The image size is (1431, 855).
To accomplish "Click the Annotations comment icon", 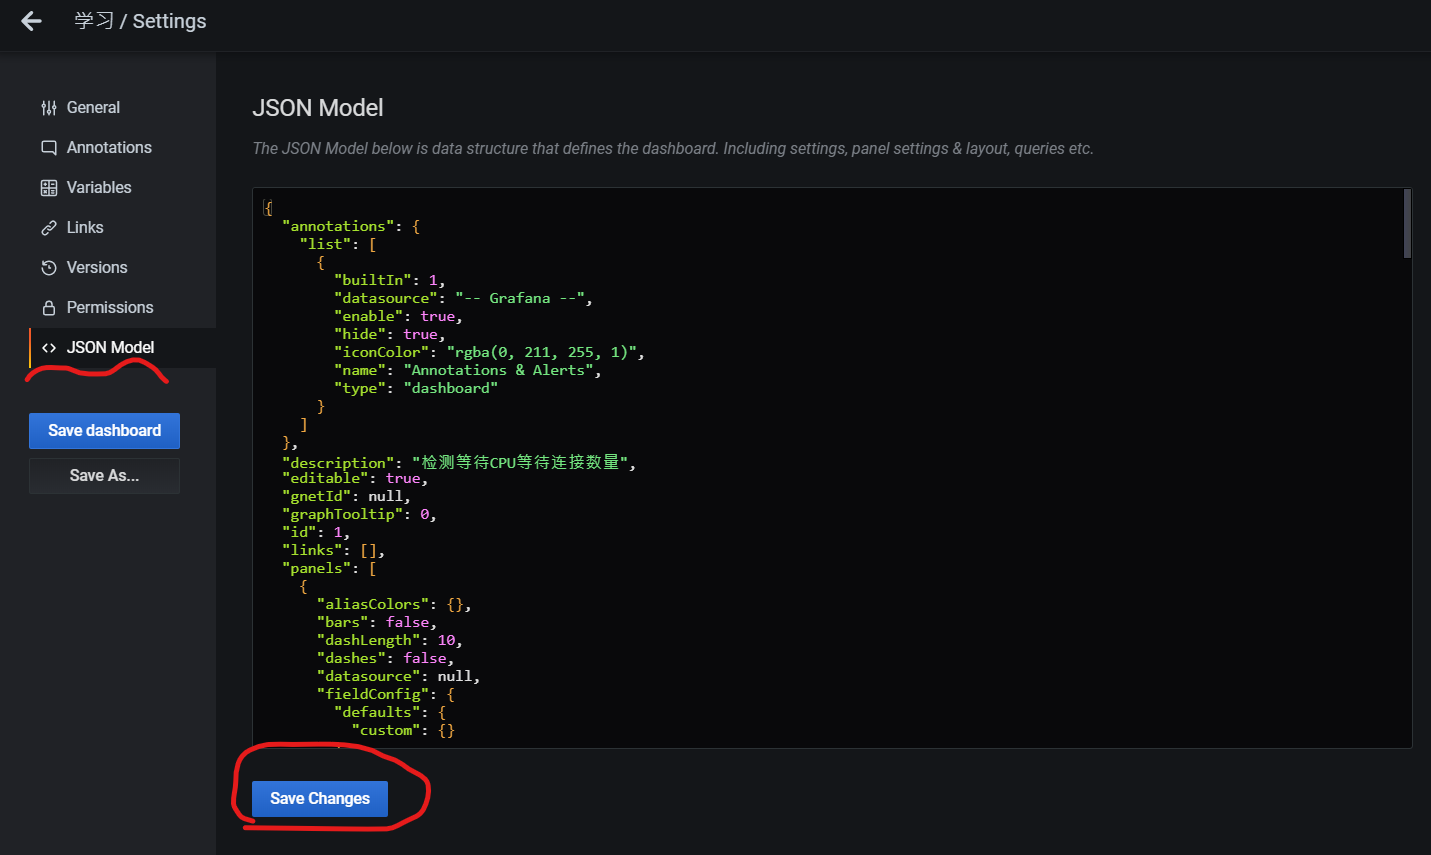I will [x=48, y=148].
